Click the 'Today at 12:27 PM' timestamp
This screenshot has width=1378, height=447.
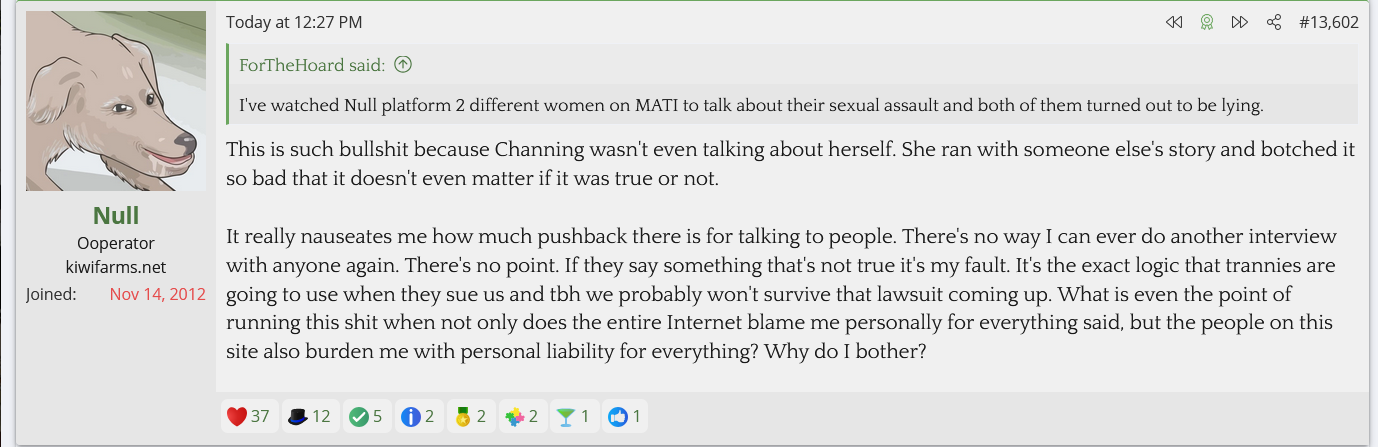(294, 22)
